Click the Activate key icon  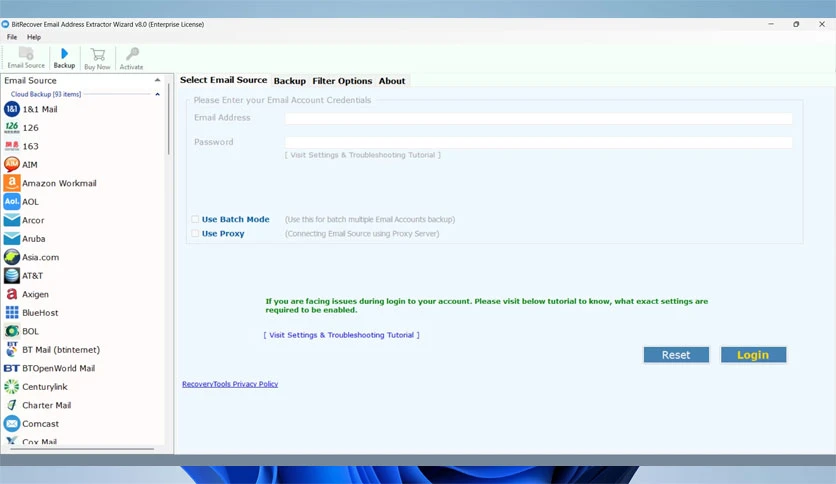(x=132, y=54)
